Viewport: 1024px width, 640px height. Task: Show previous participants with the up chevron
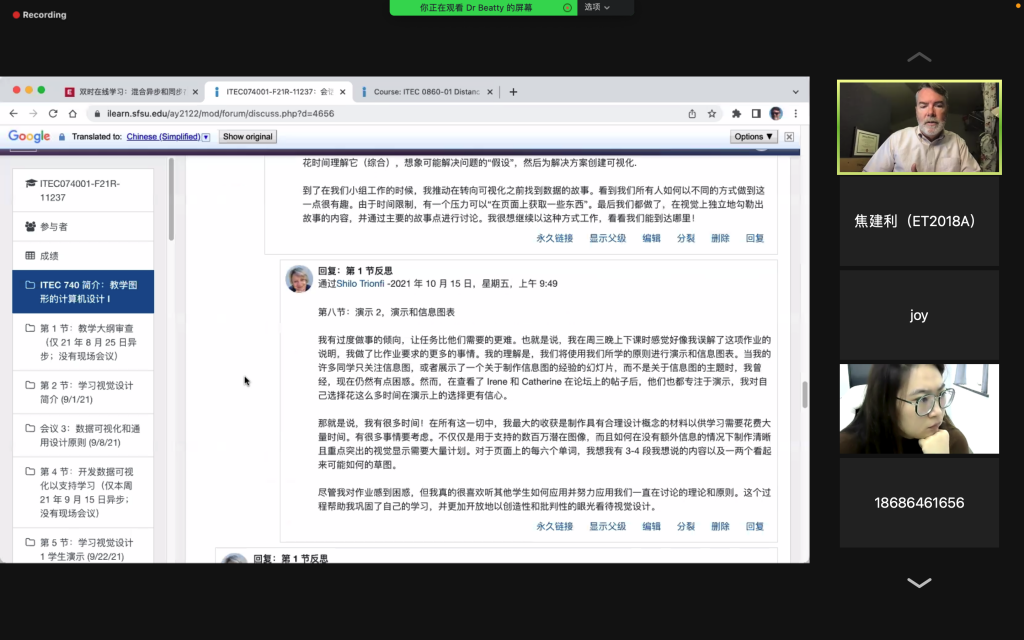[x=919, y=57]
